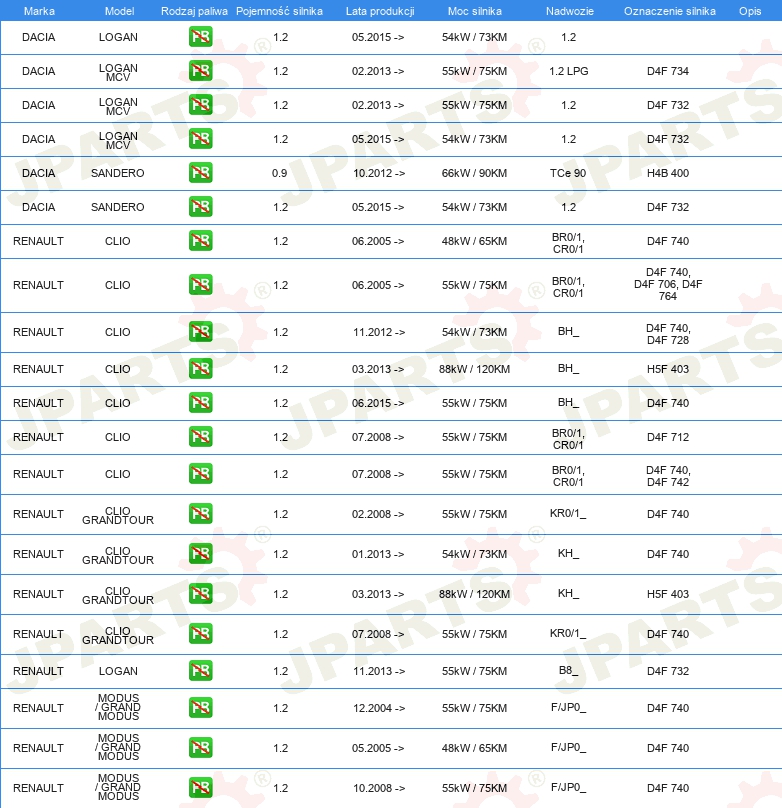Click the fuel icon for the Clio H5F 403 engine
This screenshot has height=808, width=782.
200,369
